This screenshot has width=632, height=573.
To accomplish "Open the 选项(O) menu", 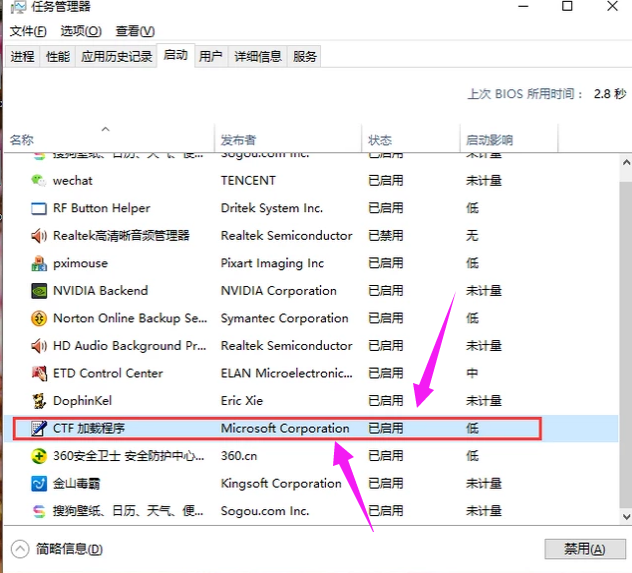I will point(81,31).
